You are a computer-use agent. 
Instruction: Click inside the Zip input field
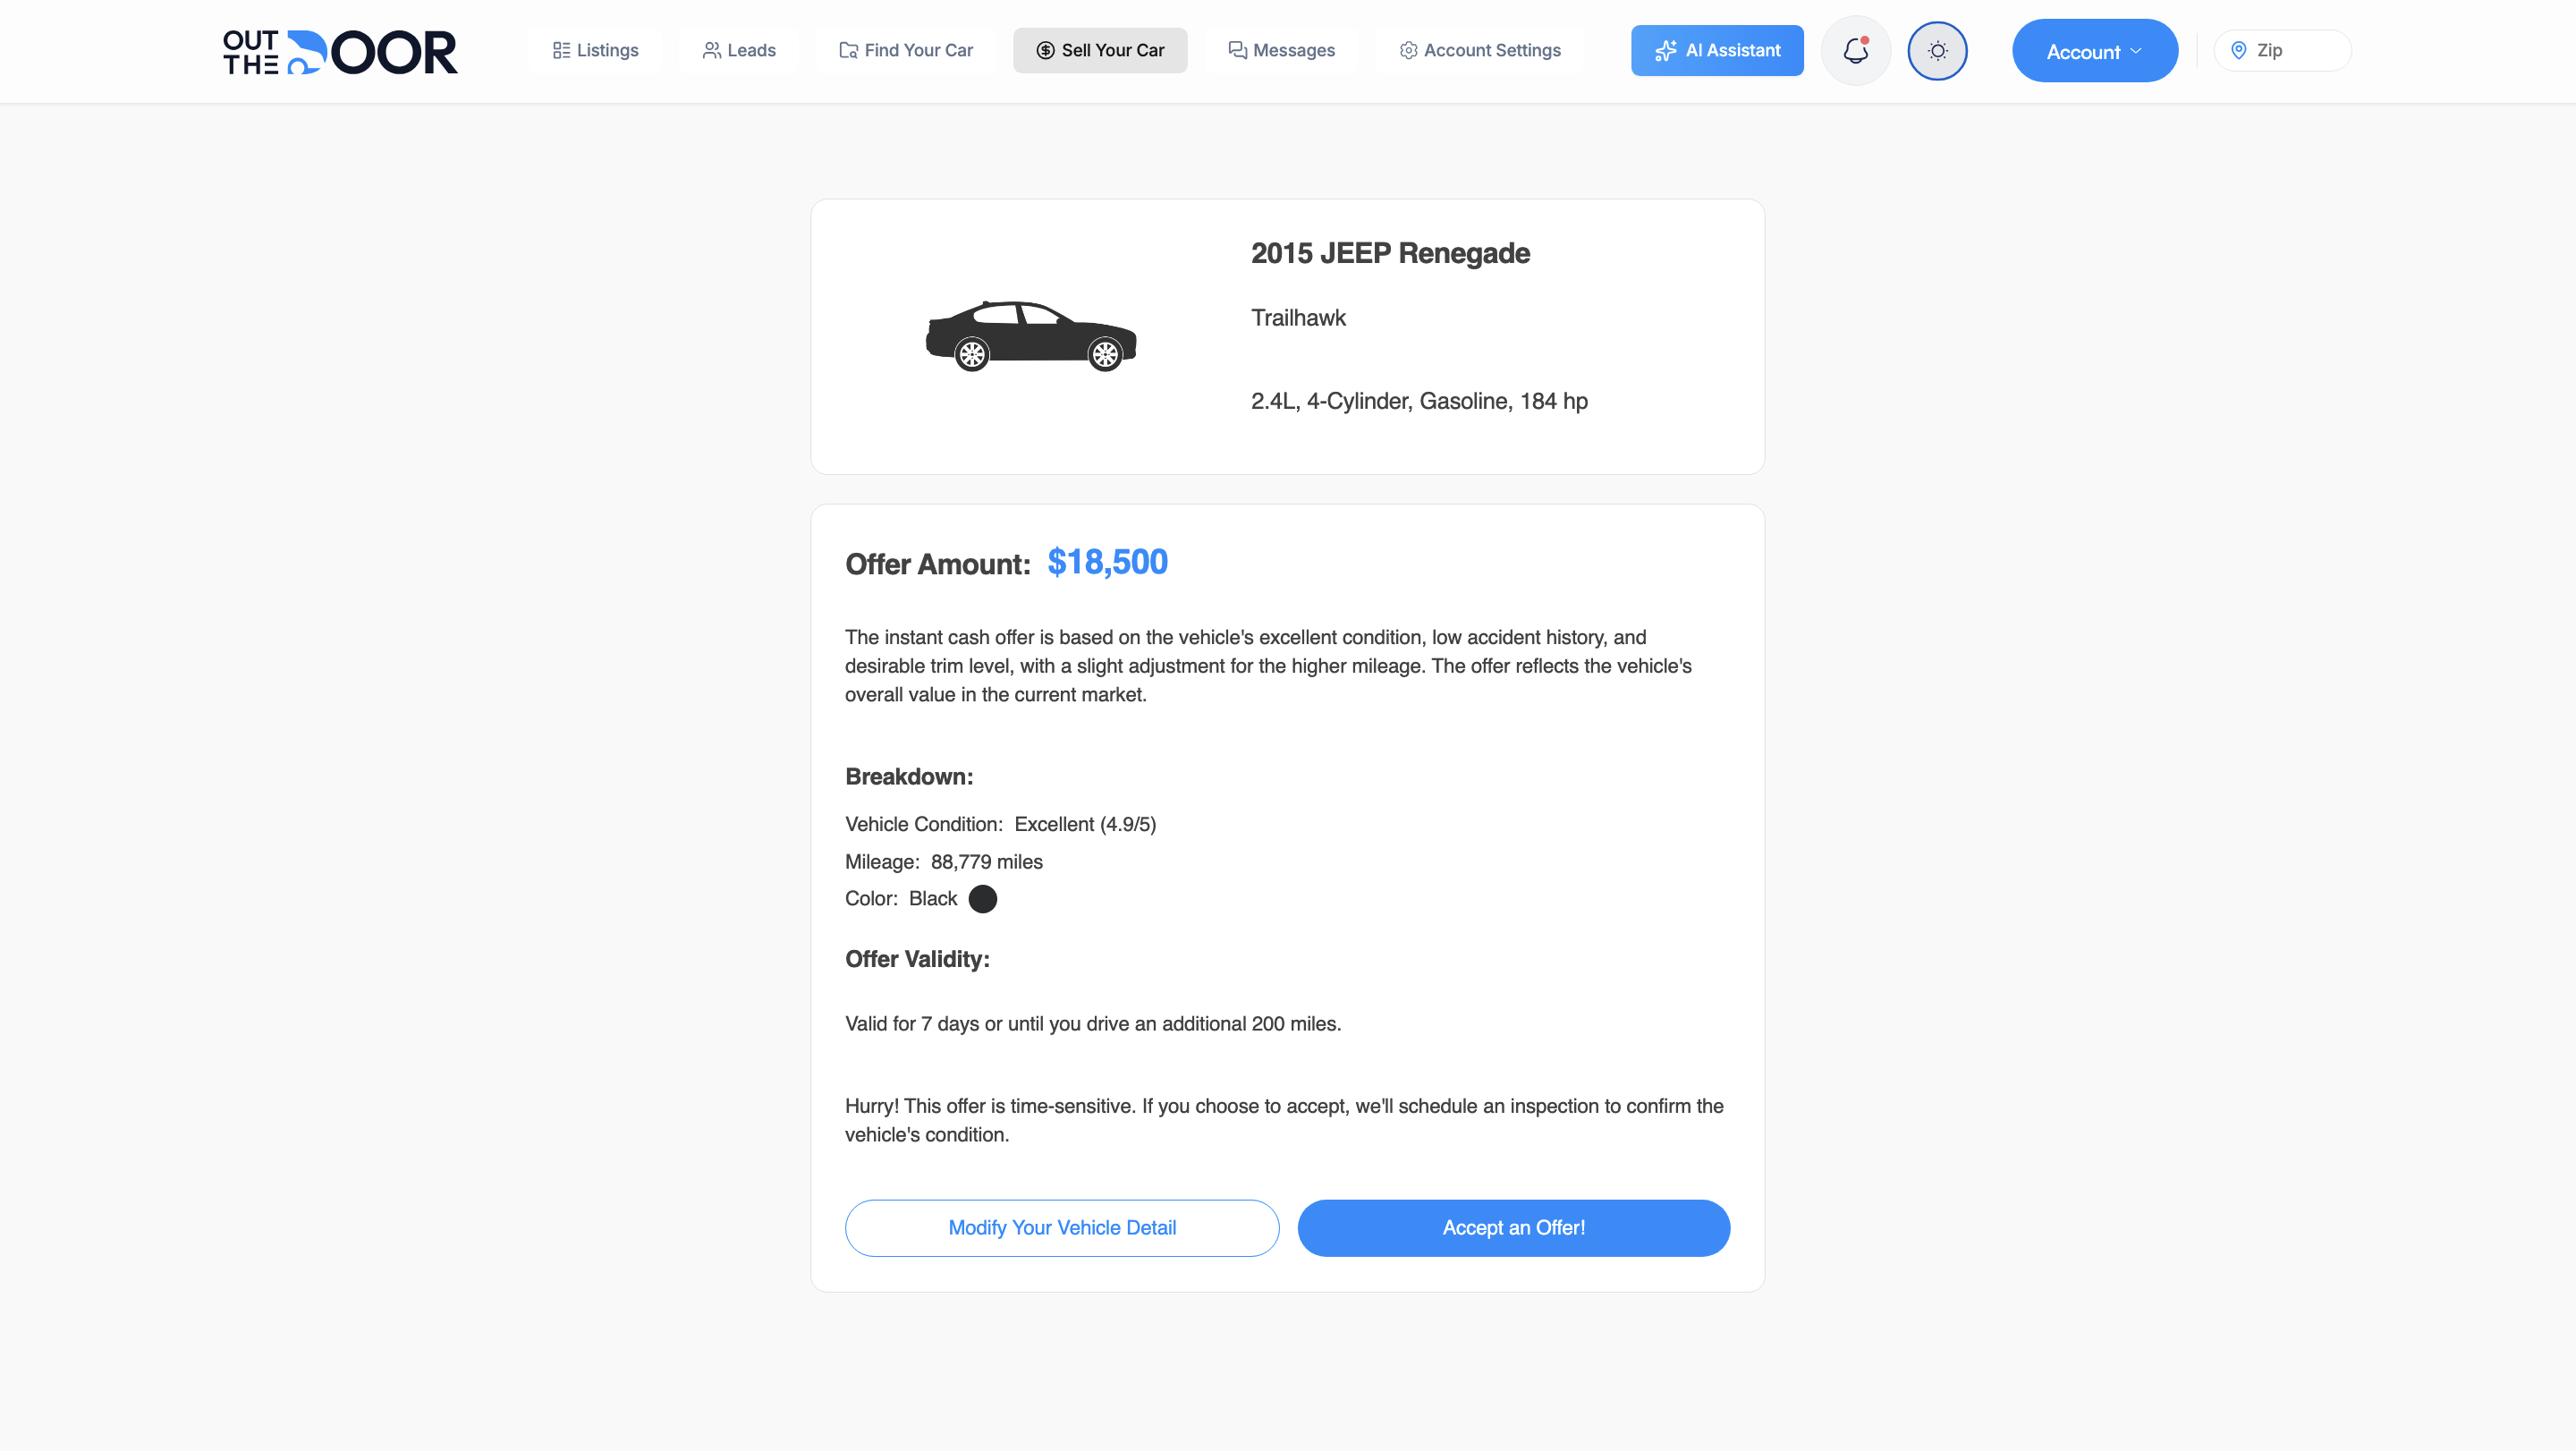pyautogui.click(x=2300, y=50)
